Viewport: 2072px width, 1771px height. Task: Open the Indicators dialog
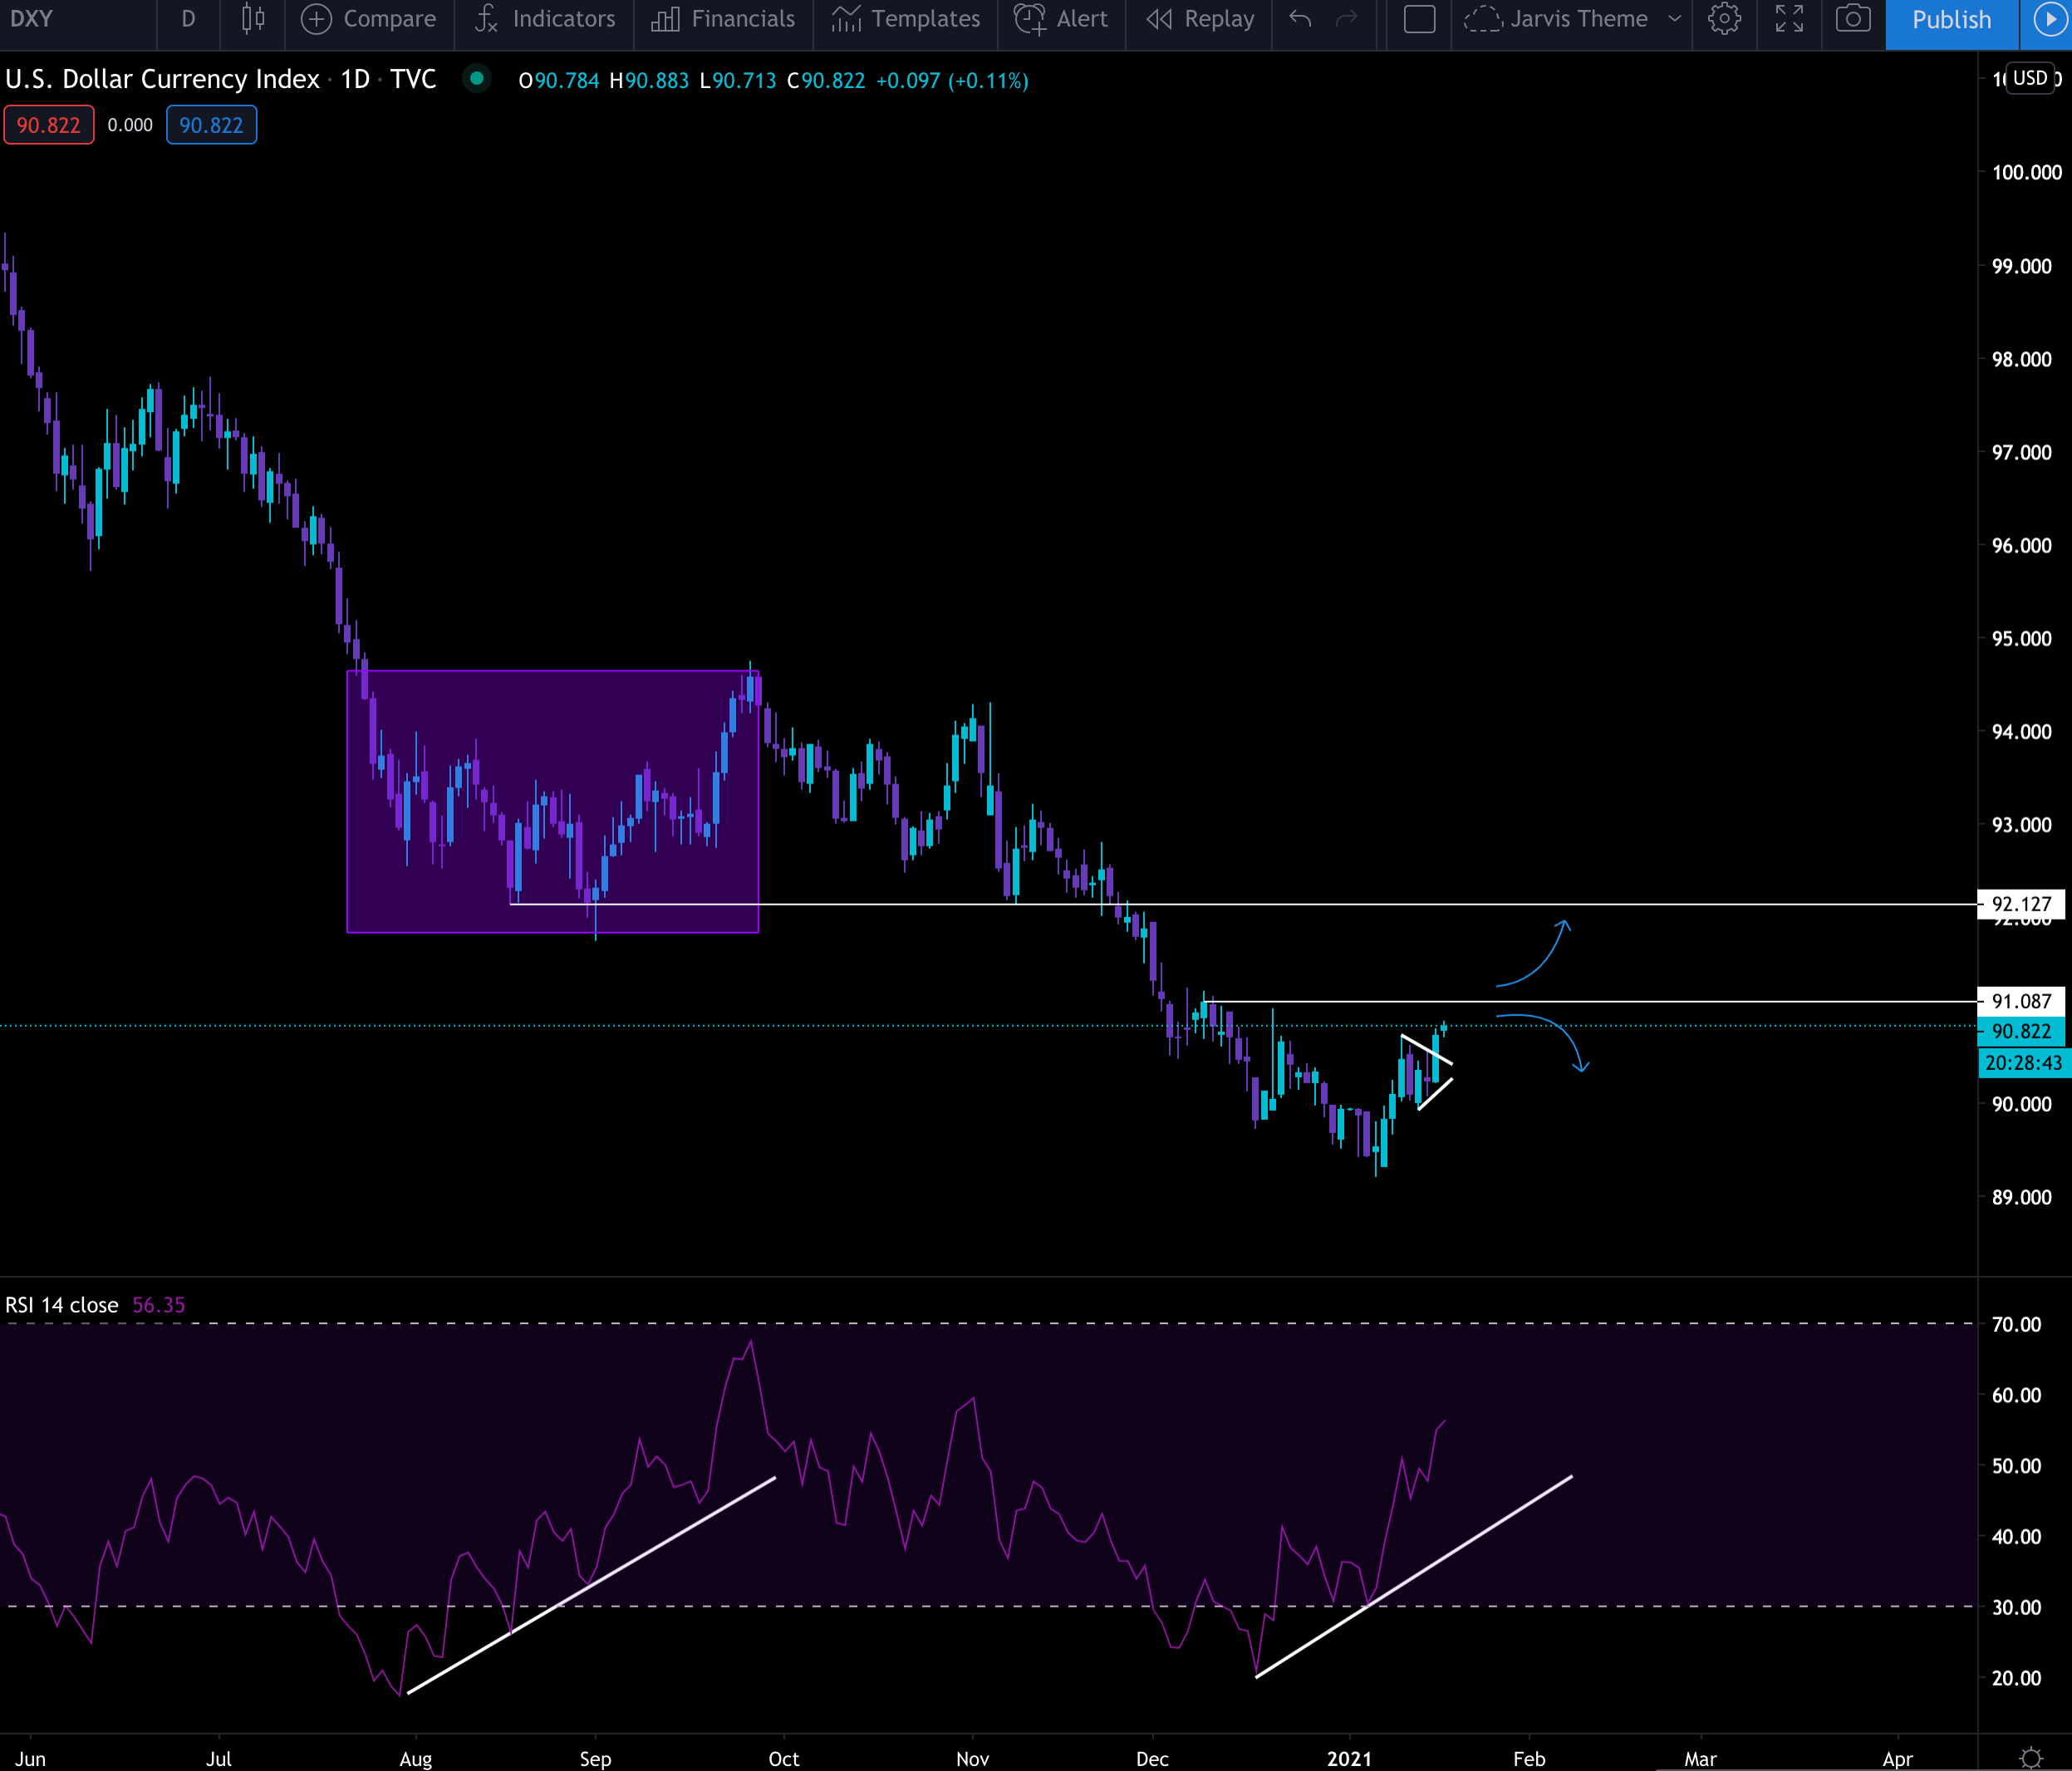tap(545, 19)
